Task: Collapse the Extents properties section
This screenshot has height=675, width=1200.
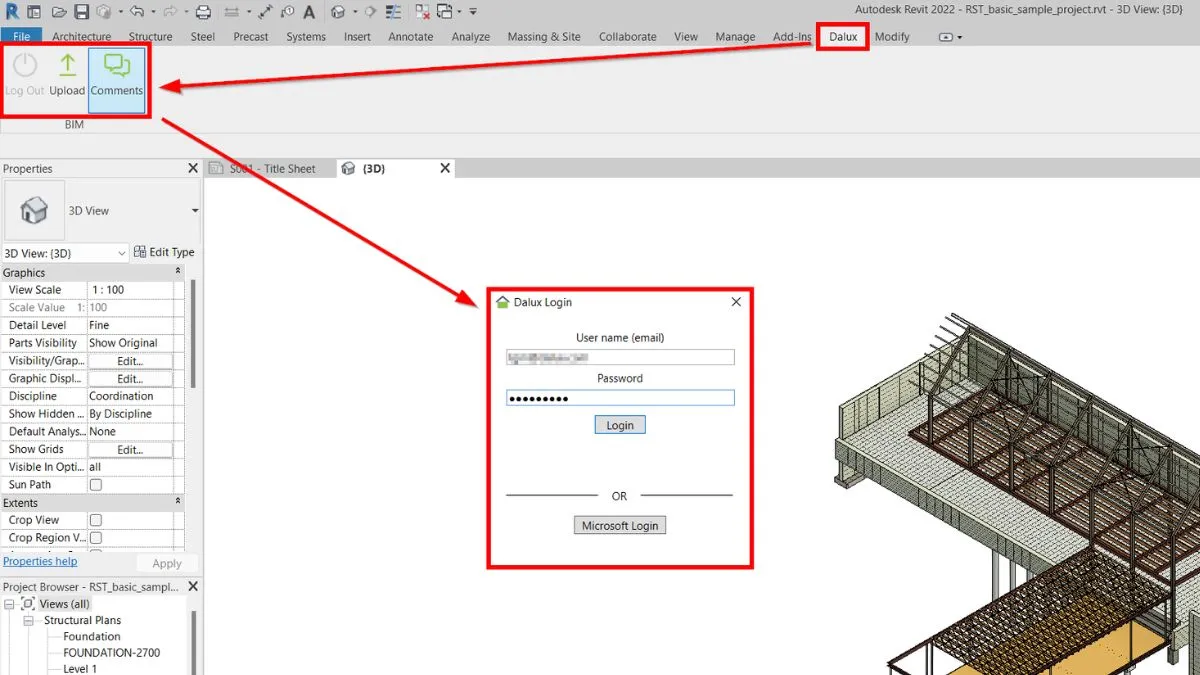Action: tap(178, 502)
